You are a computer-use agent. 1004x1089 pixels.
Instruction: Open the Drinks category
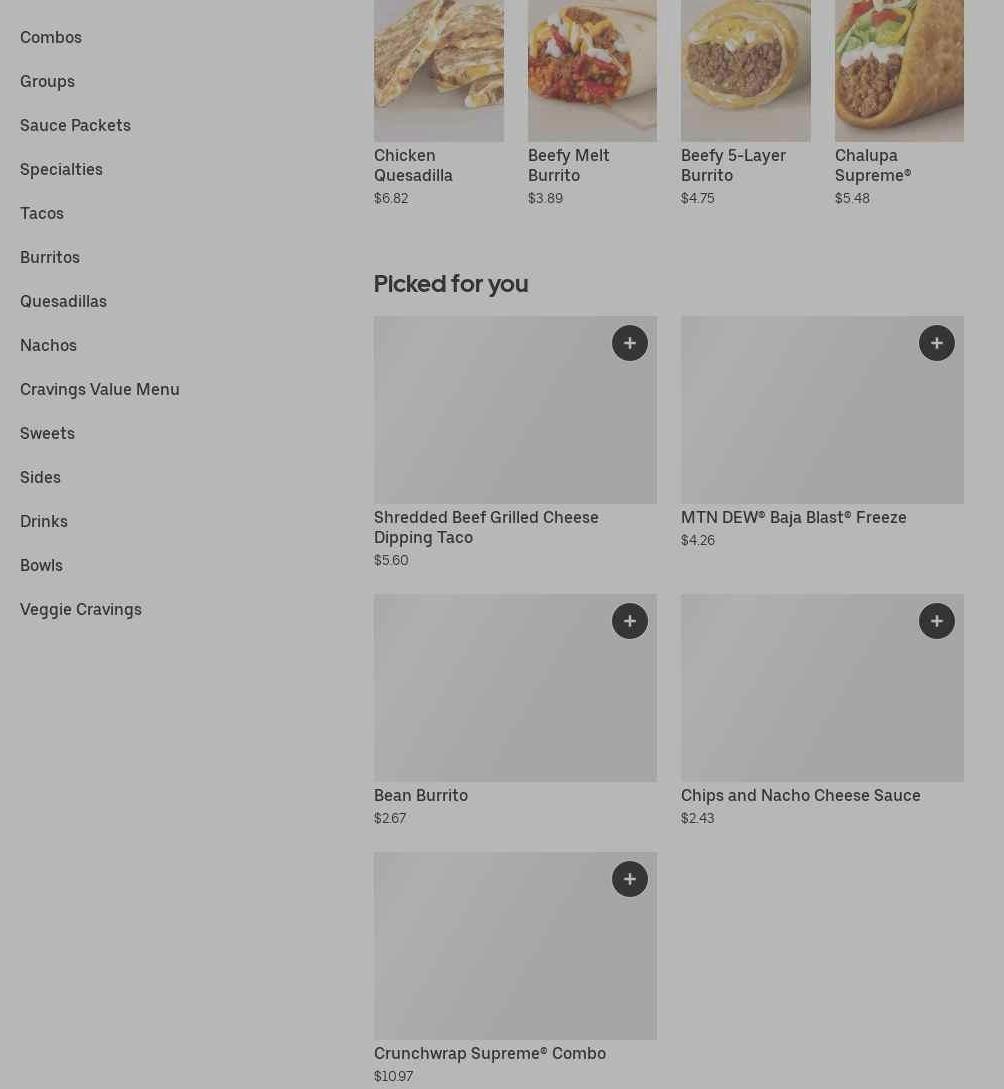44,521
